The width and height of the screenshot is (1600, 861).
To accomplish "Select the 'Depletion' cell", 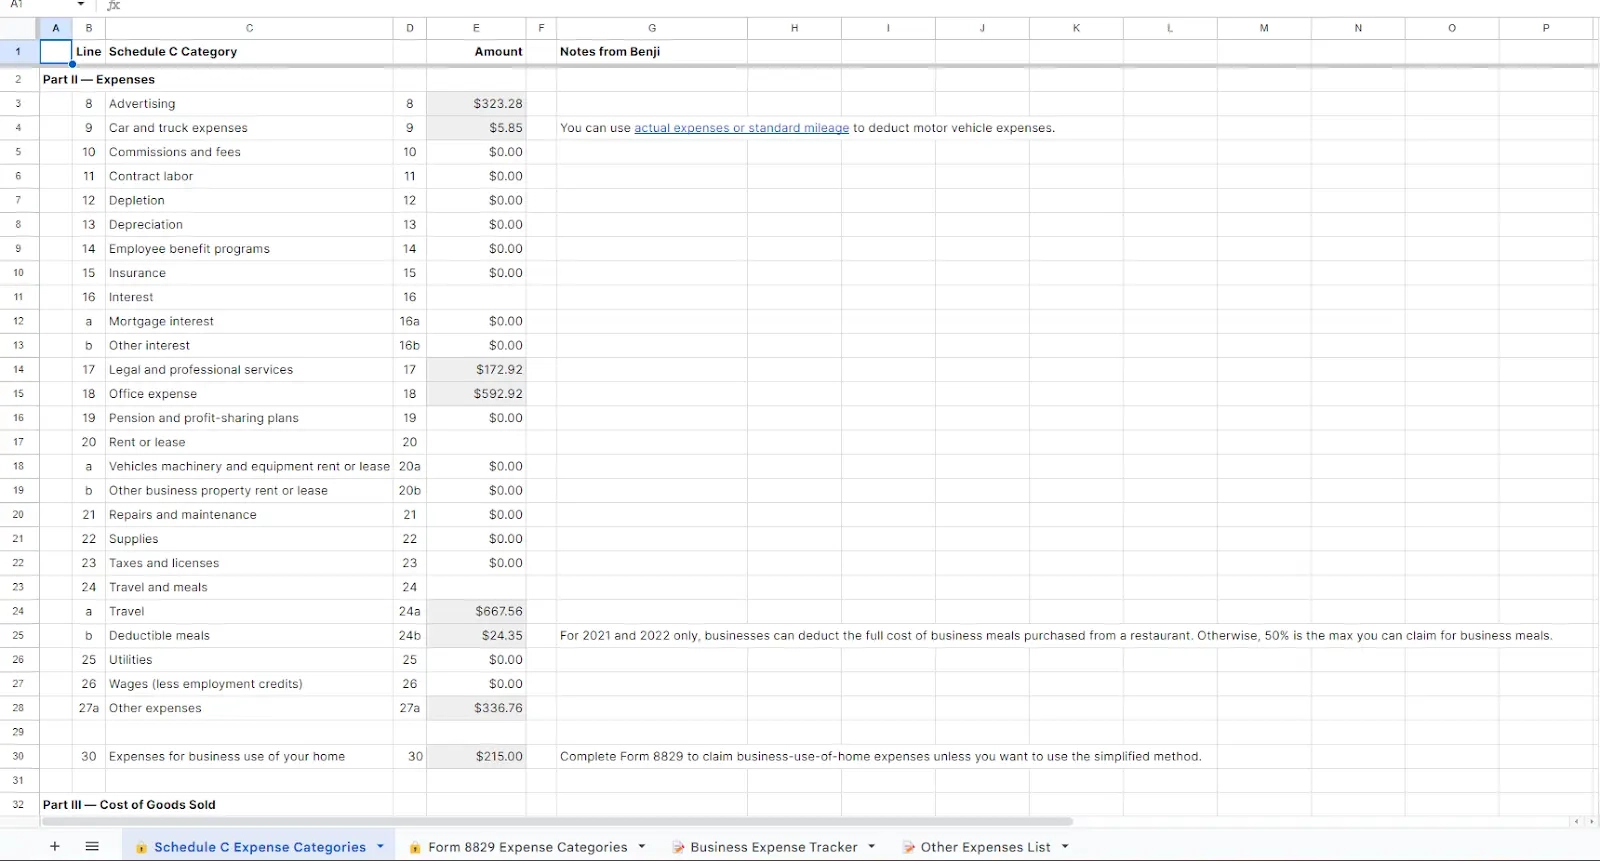I will coord(249,200).
